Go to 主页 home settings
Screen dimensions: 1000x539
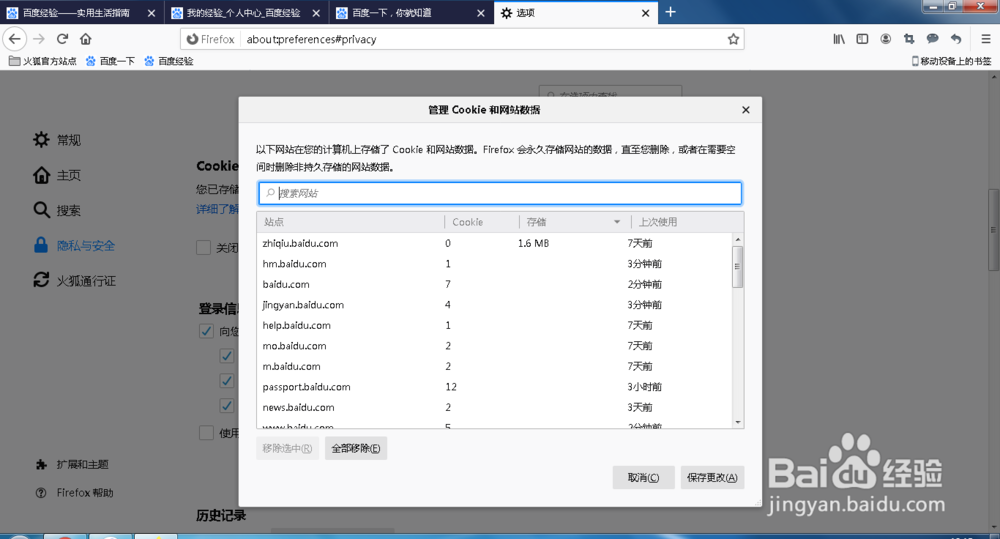pyautogui.click(x=57, y=175)
